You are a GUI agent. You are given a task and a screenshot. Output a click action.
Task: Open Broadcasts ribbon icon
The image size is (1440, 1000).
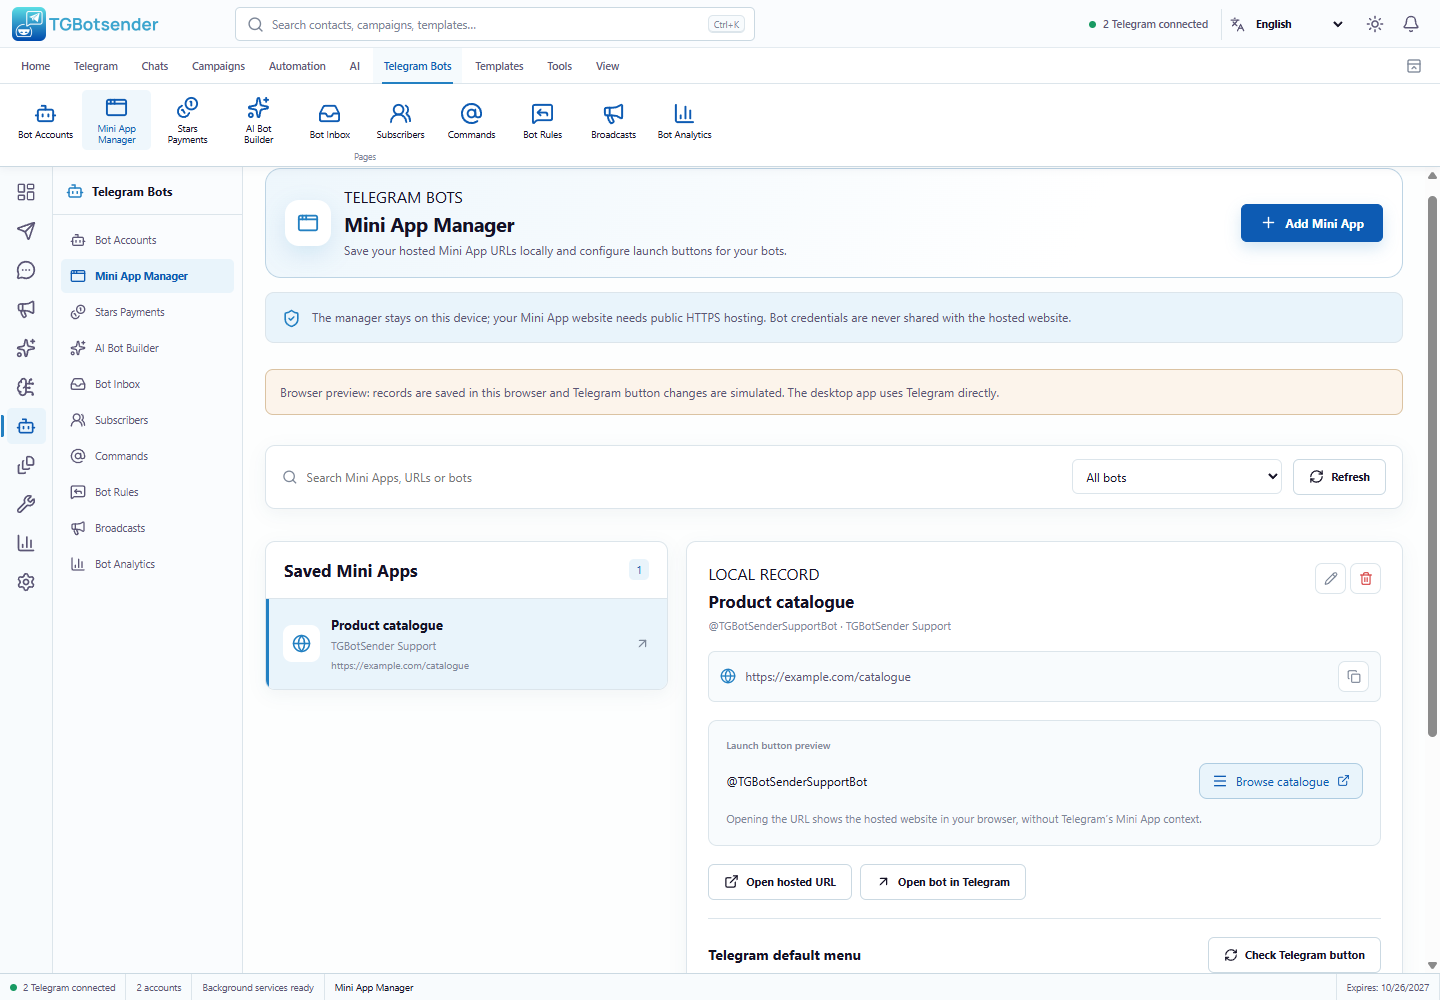[614, 121]
